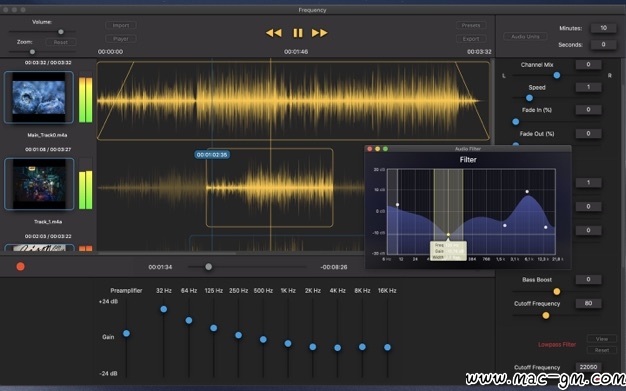Click the Seconds input field
The width and height of the screenshot is (626, 391).
click(x=603, y=44)
